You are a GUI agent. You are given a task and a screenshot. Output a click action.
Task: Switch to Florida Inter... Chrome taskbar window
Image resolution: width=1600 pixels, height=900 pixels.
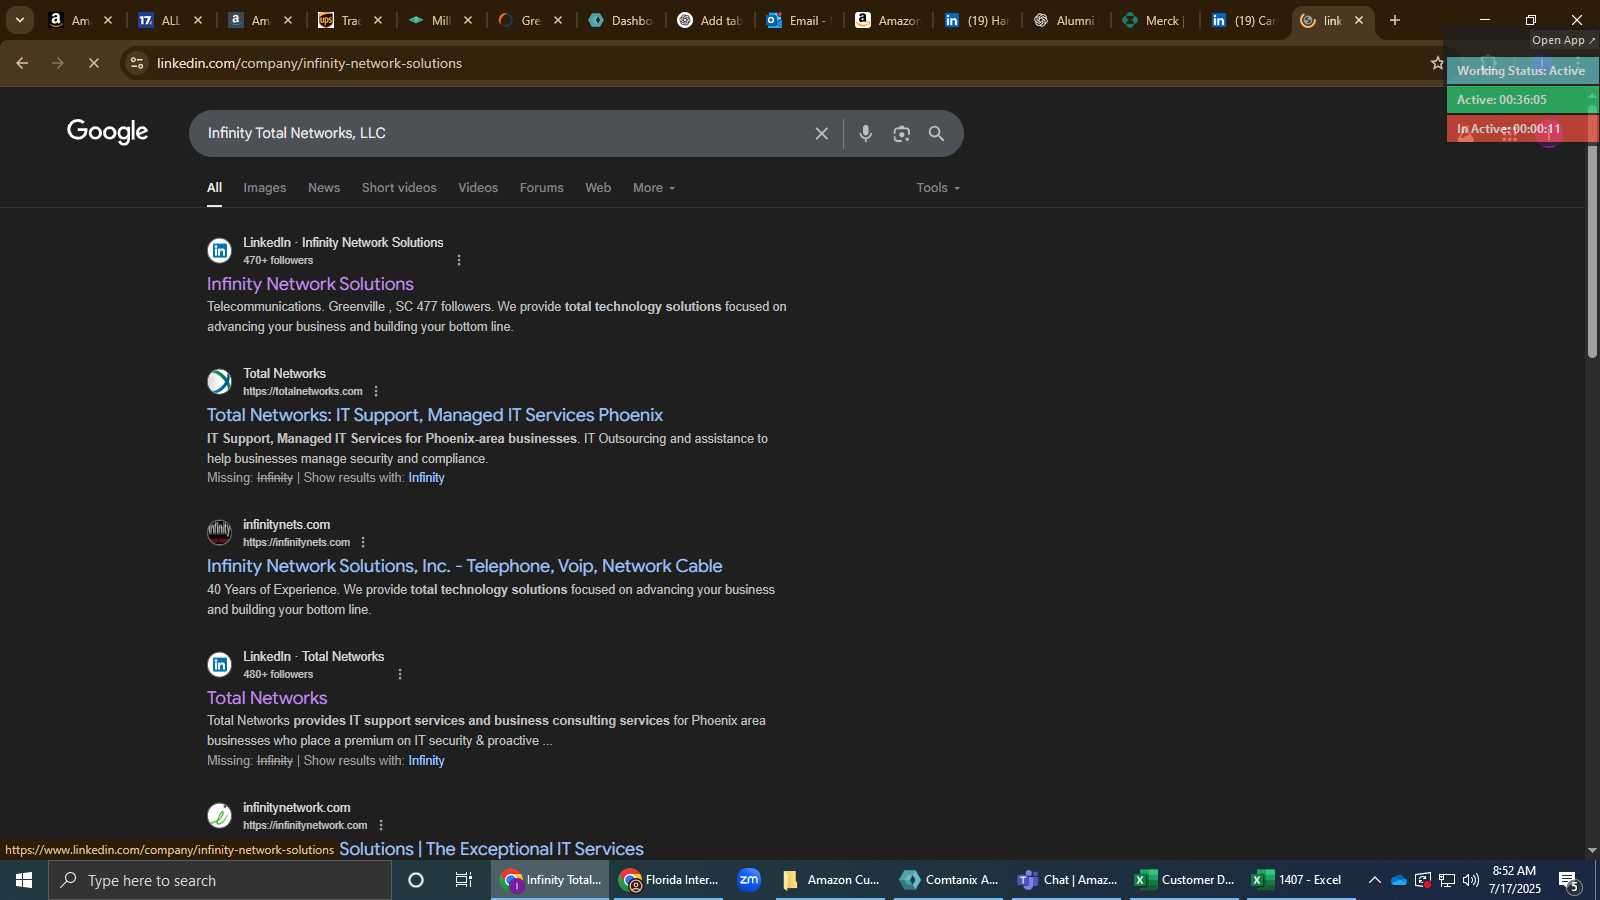668,880
